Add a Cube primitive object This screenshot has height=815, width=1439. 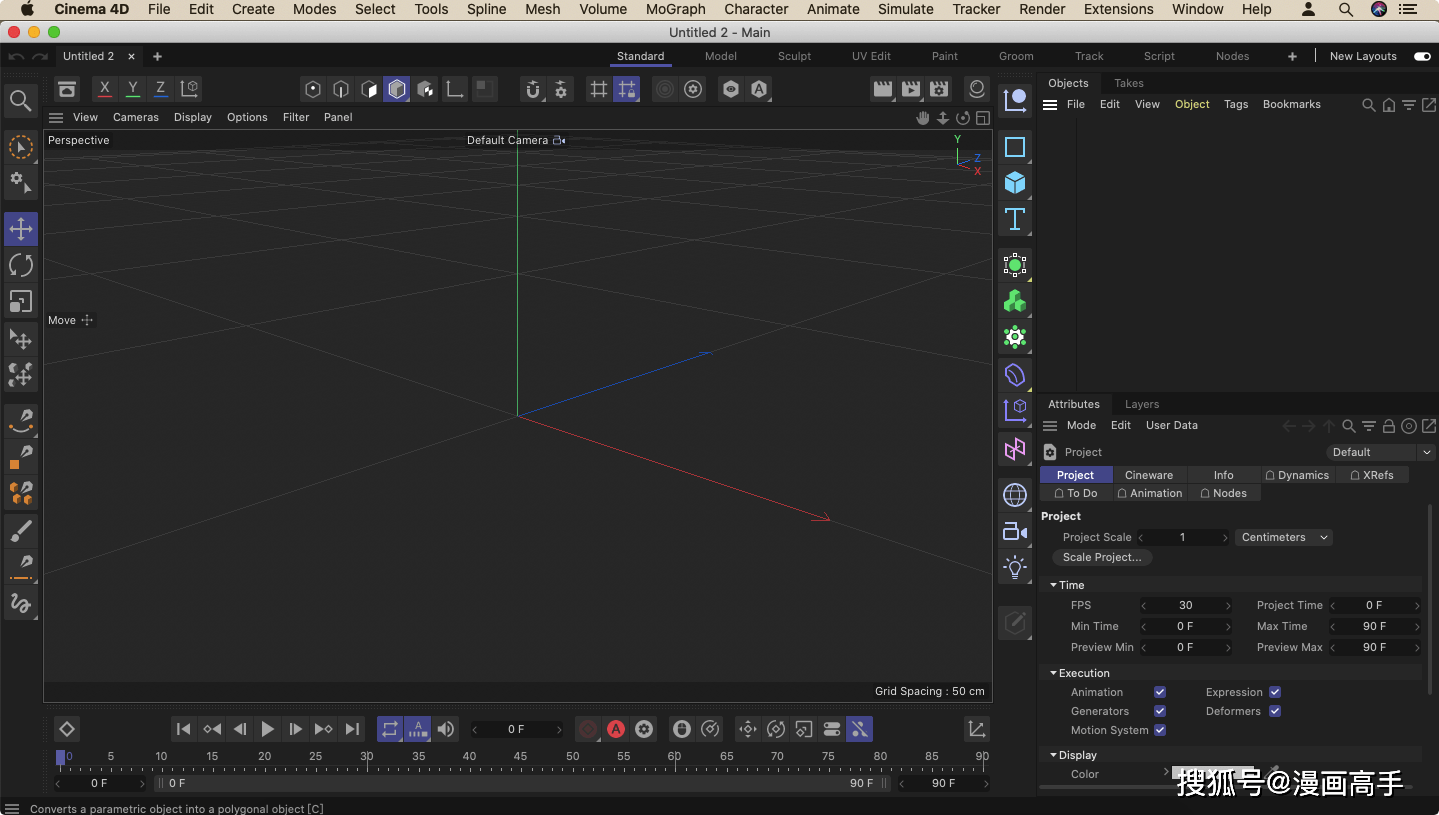(x=1015, y=183)
